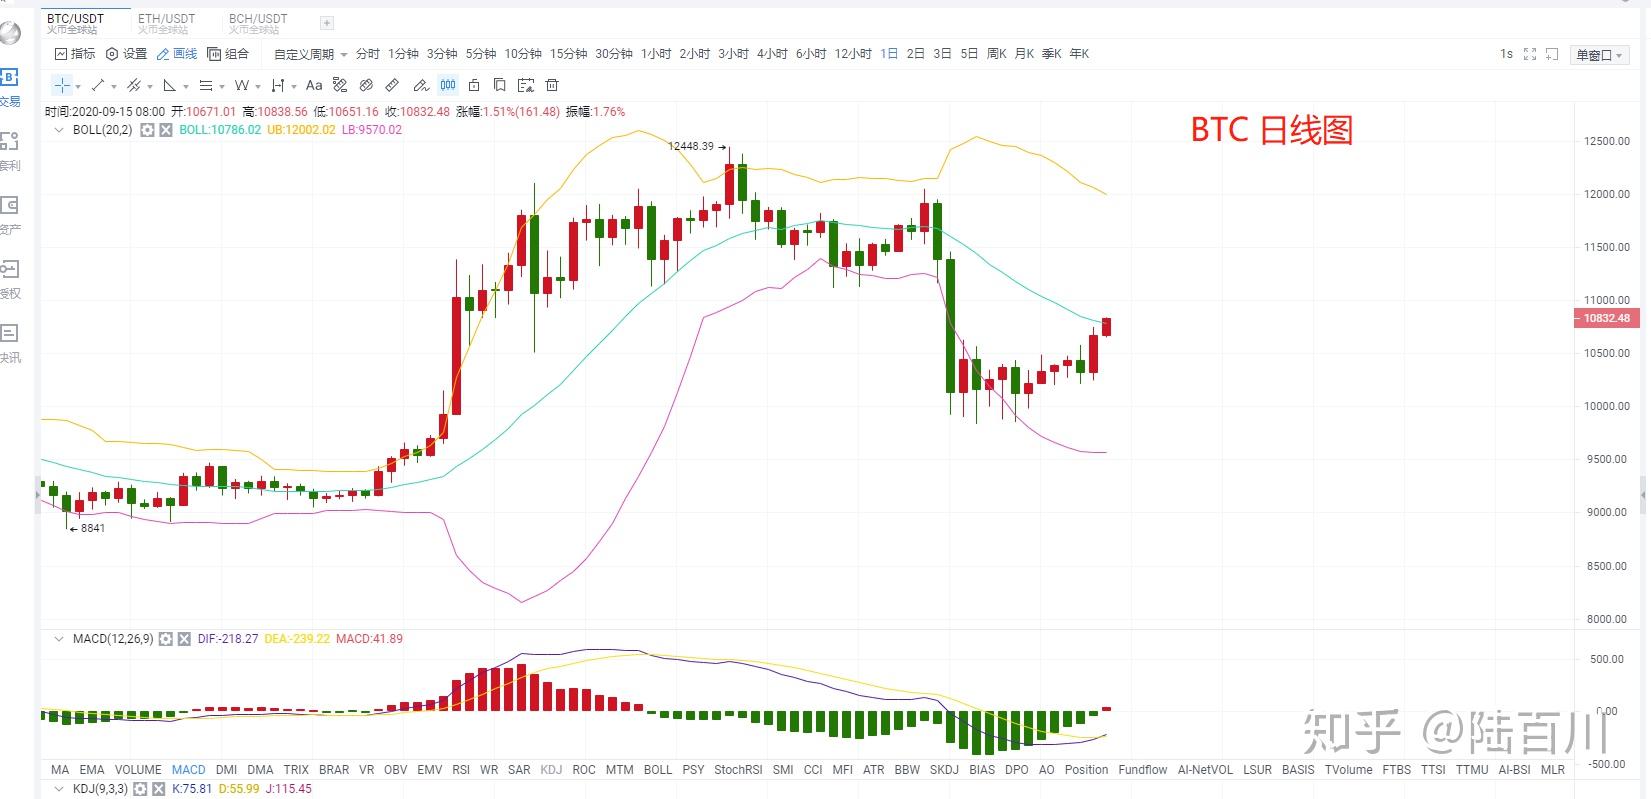Open the W wave tool dropdown arrow

pos(258,87)
